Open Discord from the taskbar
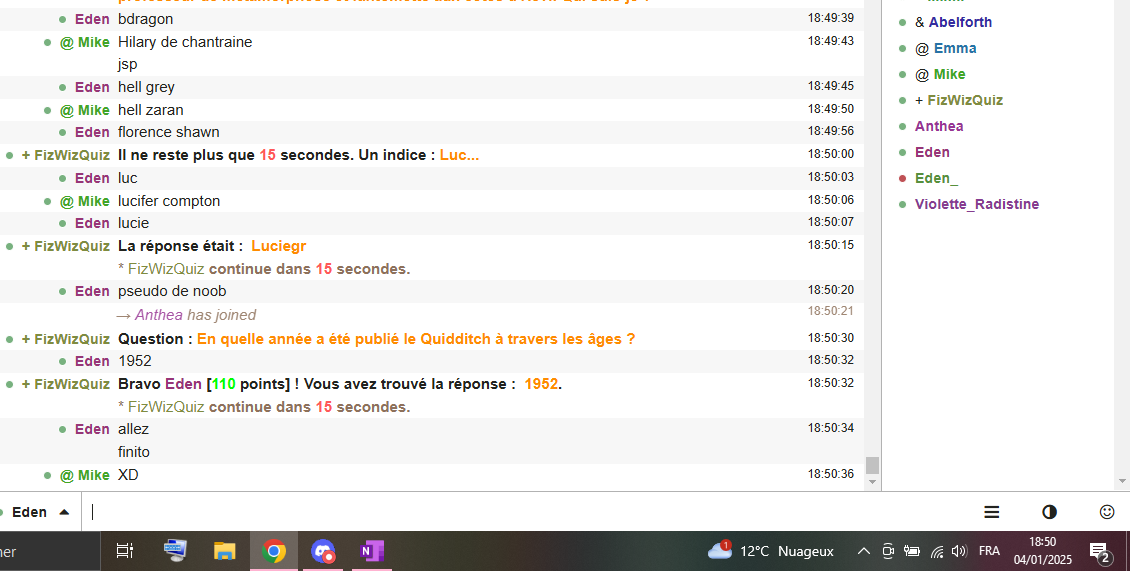 [x=323, y=552]
